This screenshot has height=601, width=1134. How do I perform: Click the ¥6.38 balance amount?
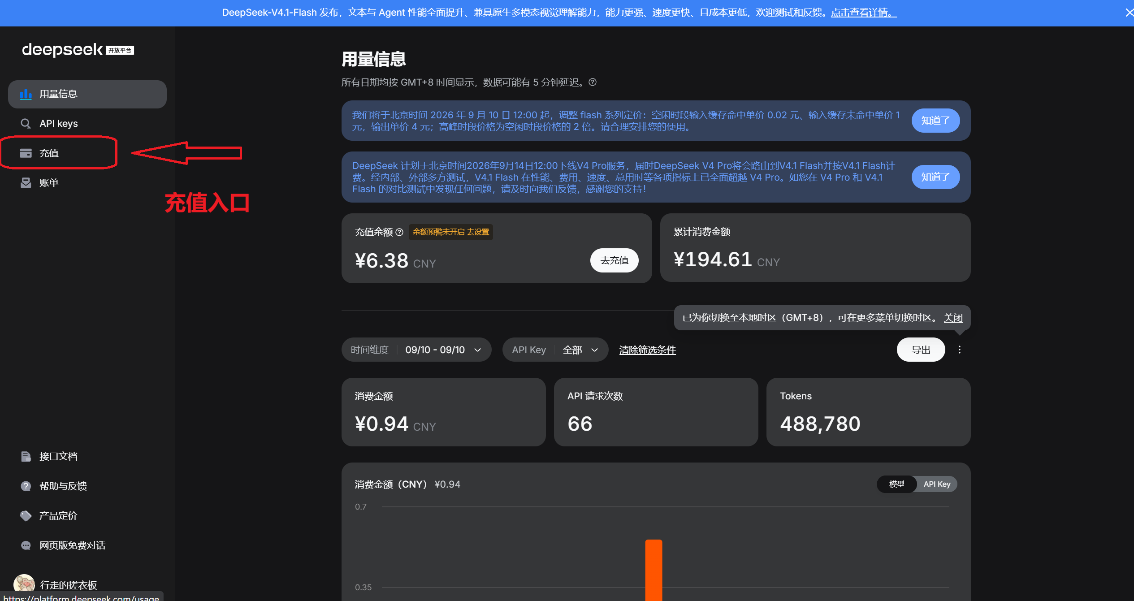pyautogui.click(x=382, y=260)
